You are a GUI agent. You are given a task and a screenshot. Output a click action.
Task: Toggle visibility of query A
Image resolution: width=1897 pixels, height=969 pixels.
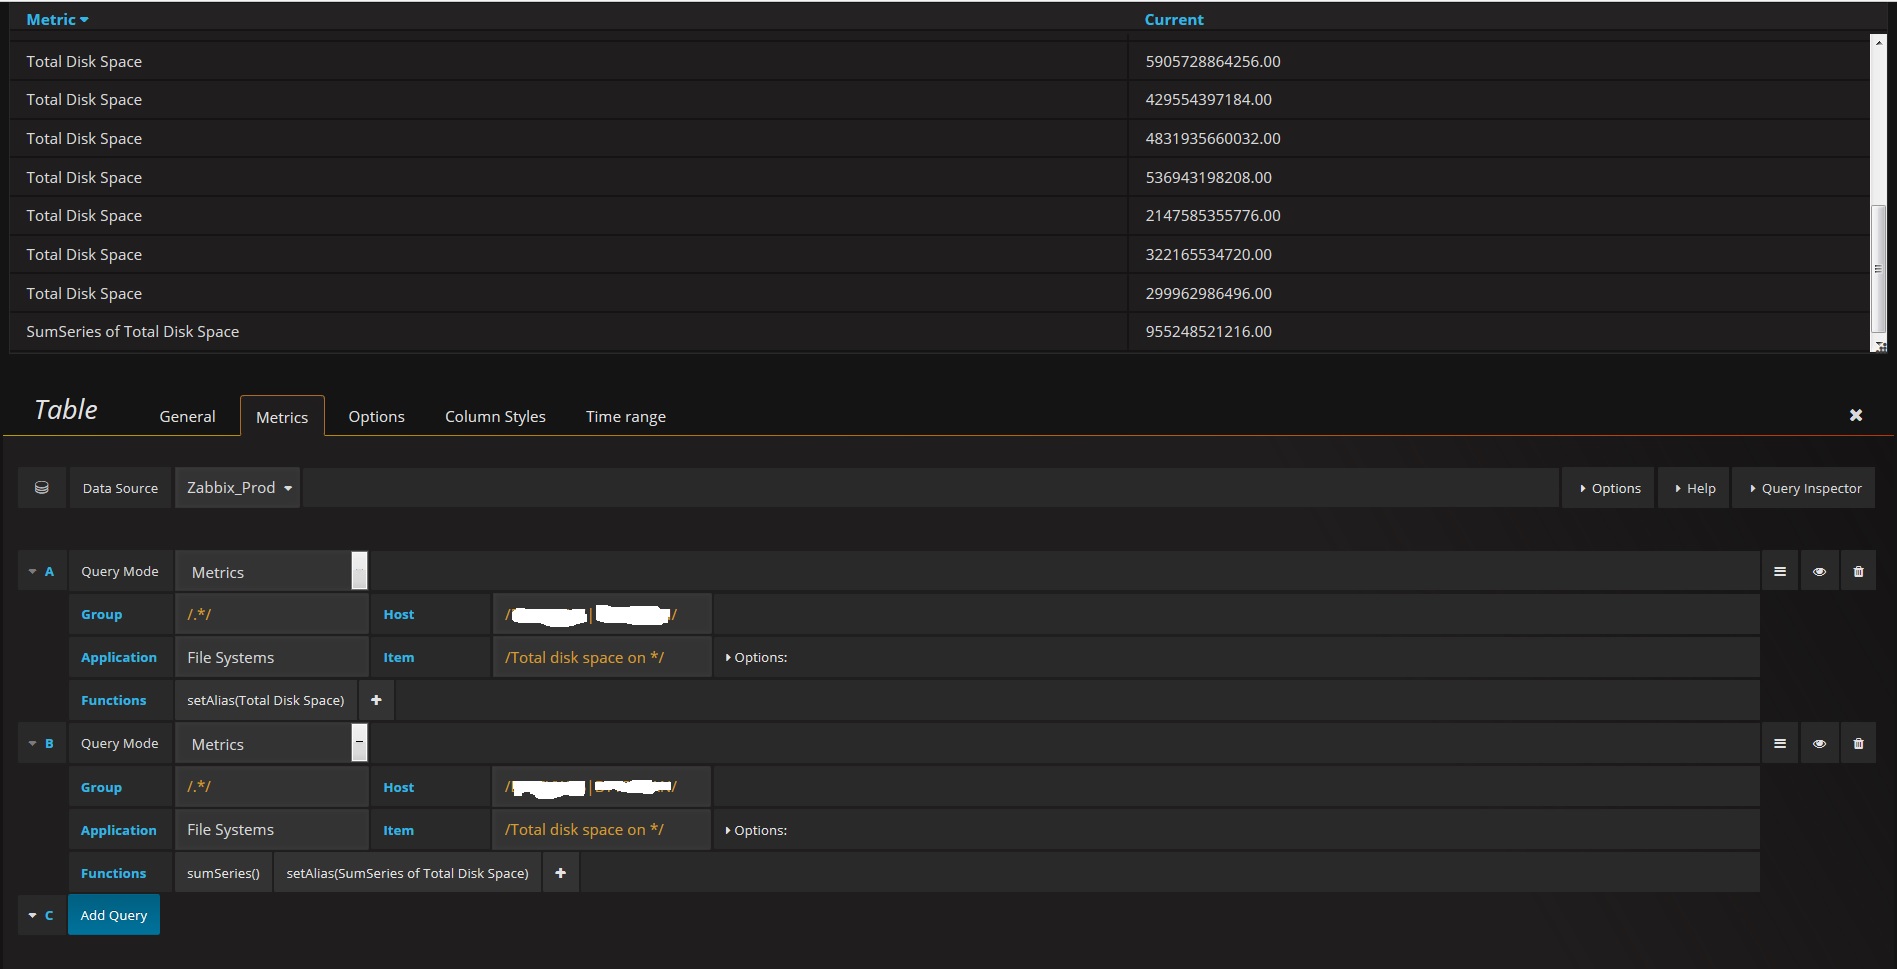coord(1819,570)
